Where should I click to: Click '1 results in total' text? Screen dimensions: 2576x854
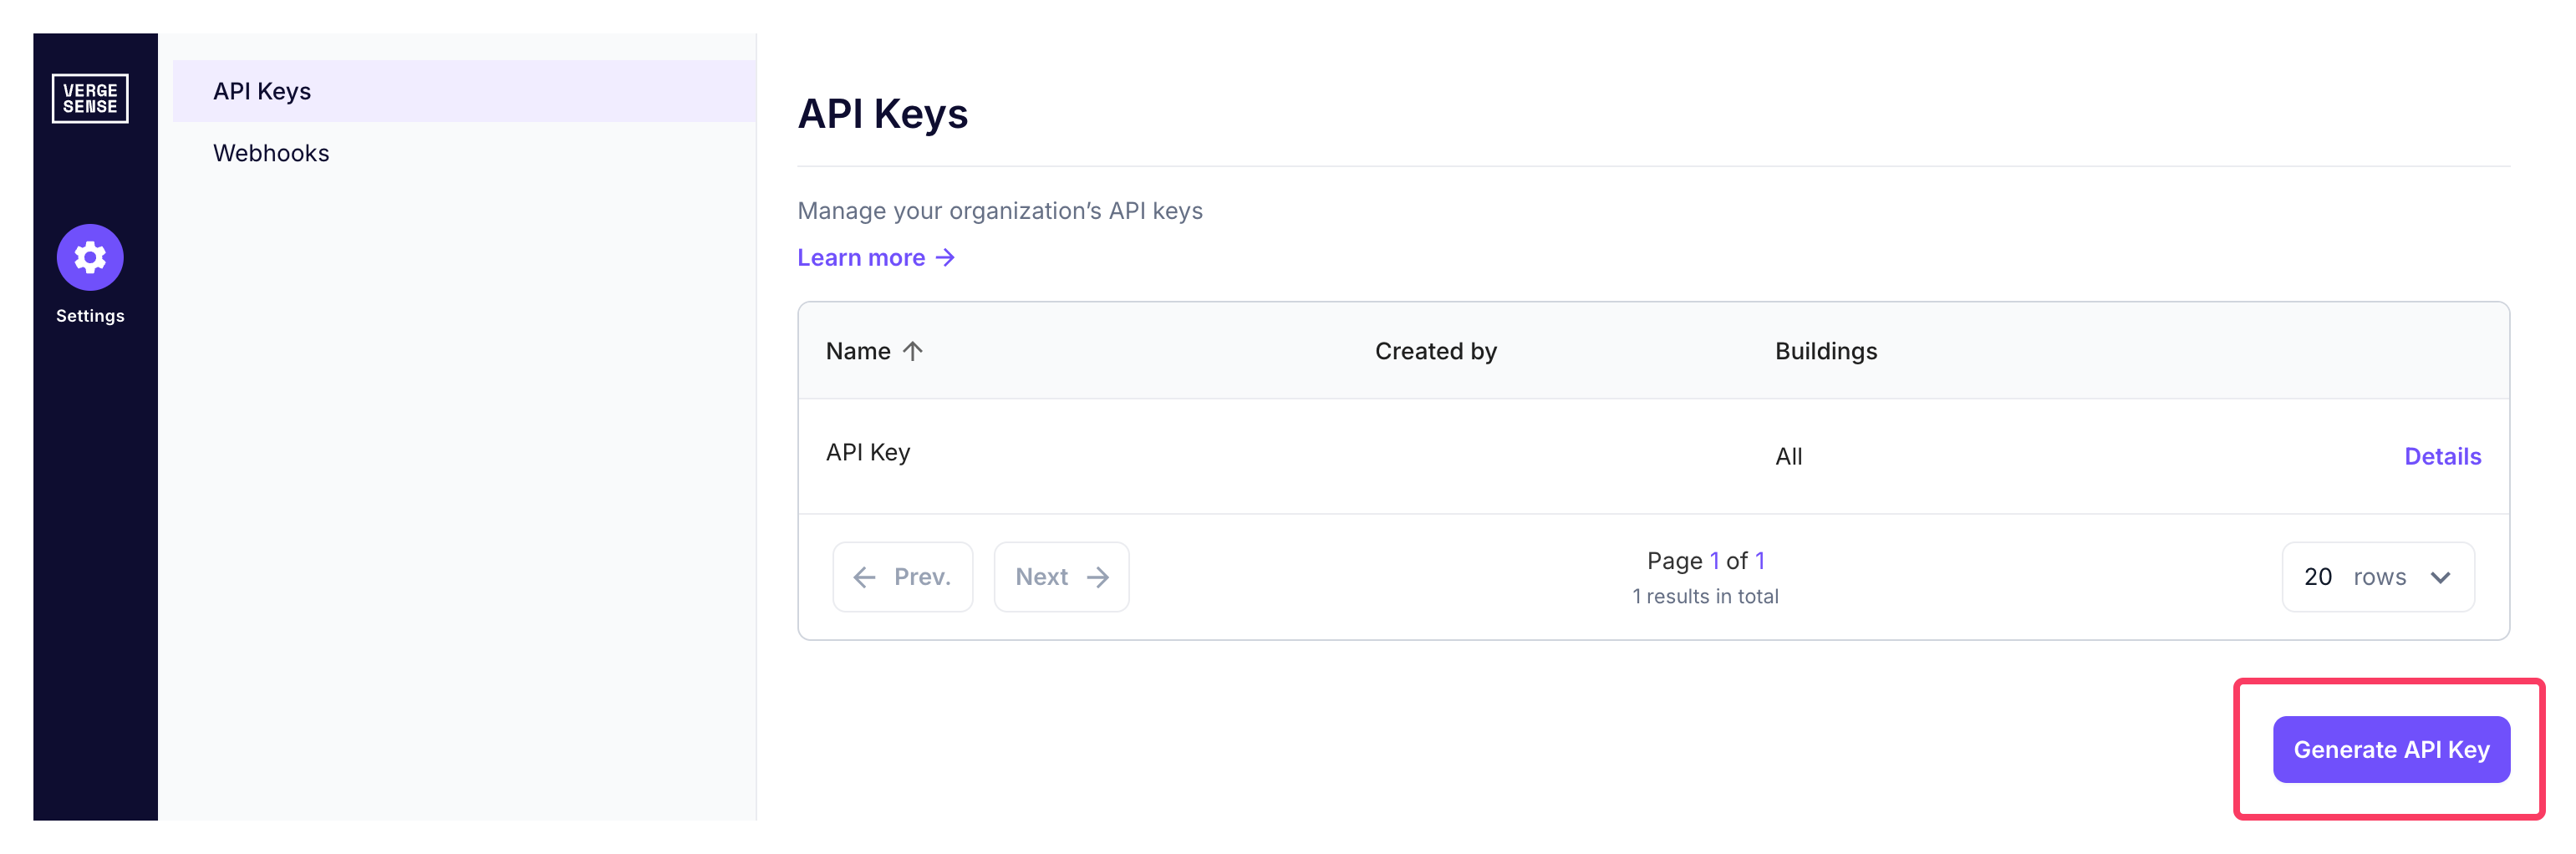click(x=1705, y=597)
